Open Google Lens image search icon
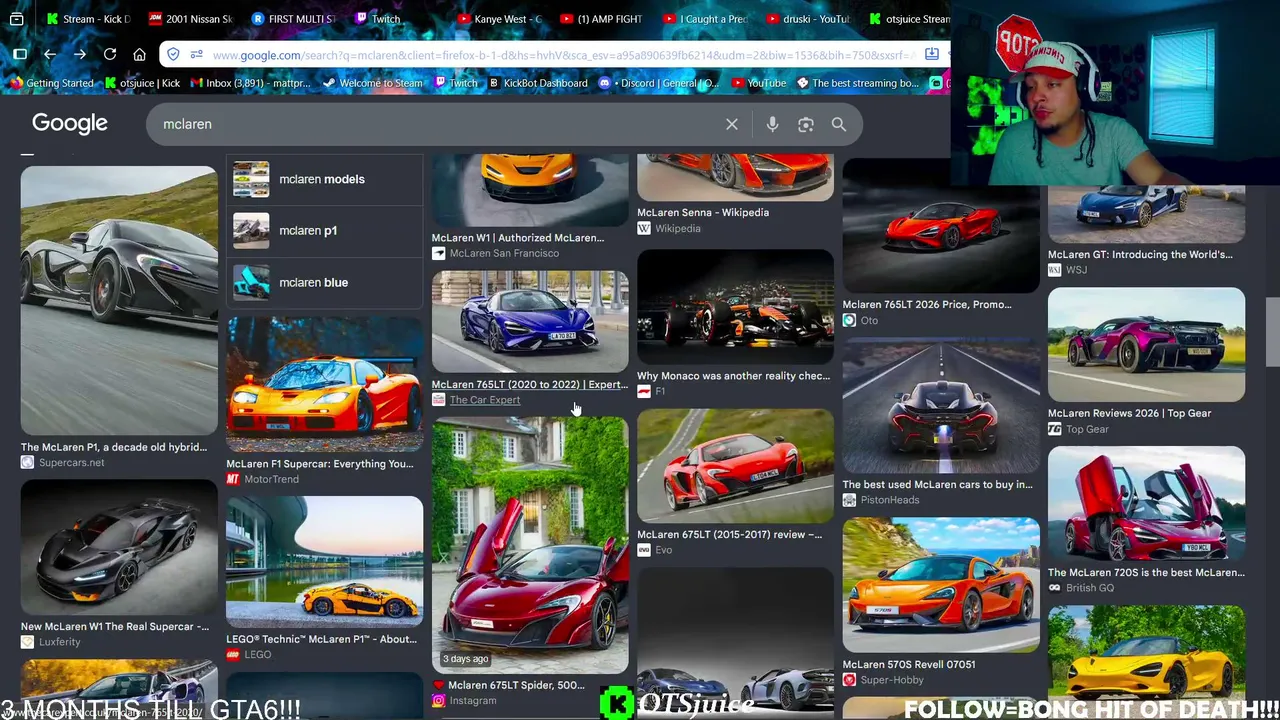This screenshot has width=1280, height=720. [806, 124]
